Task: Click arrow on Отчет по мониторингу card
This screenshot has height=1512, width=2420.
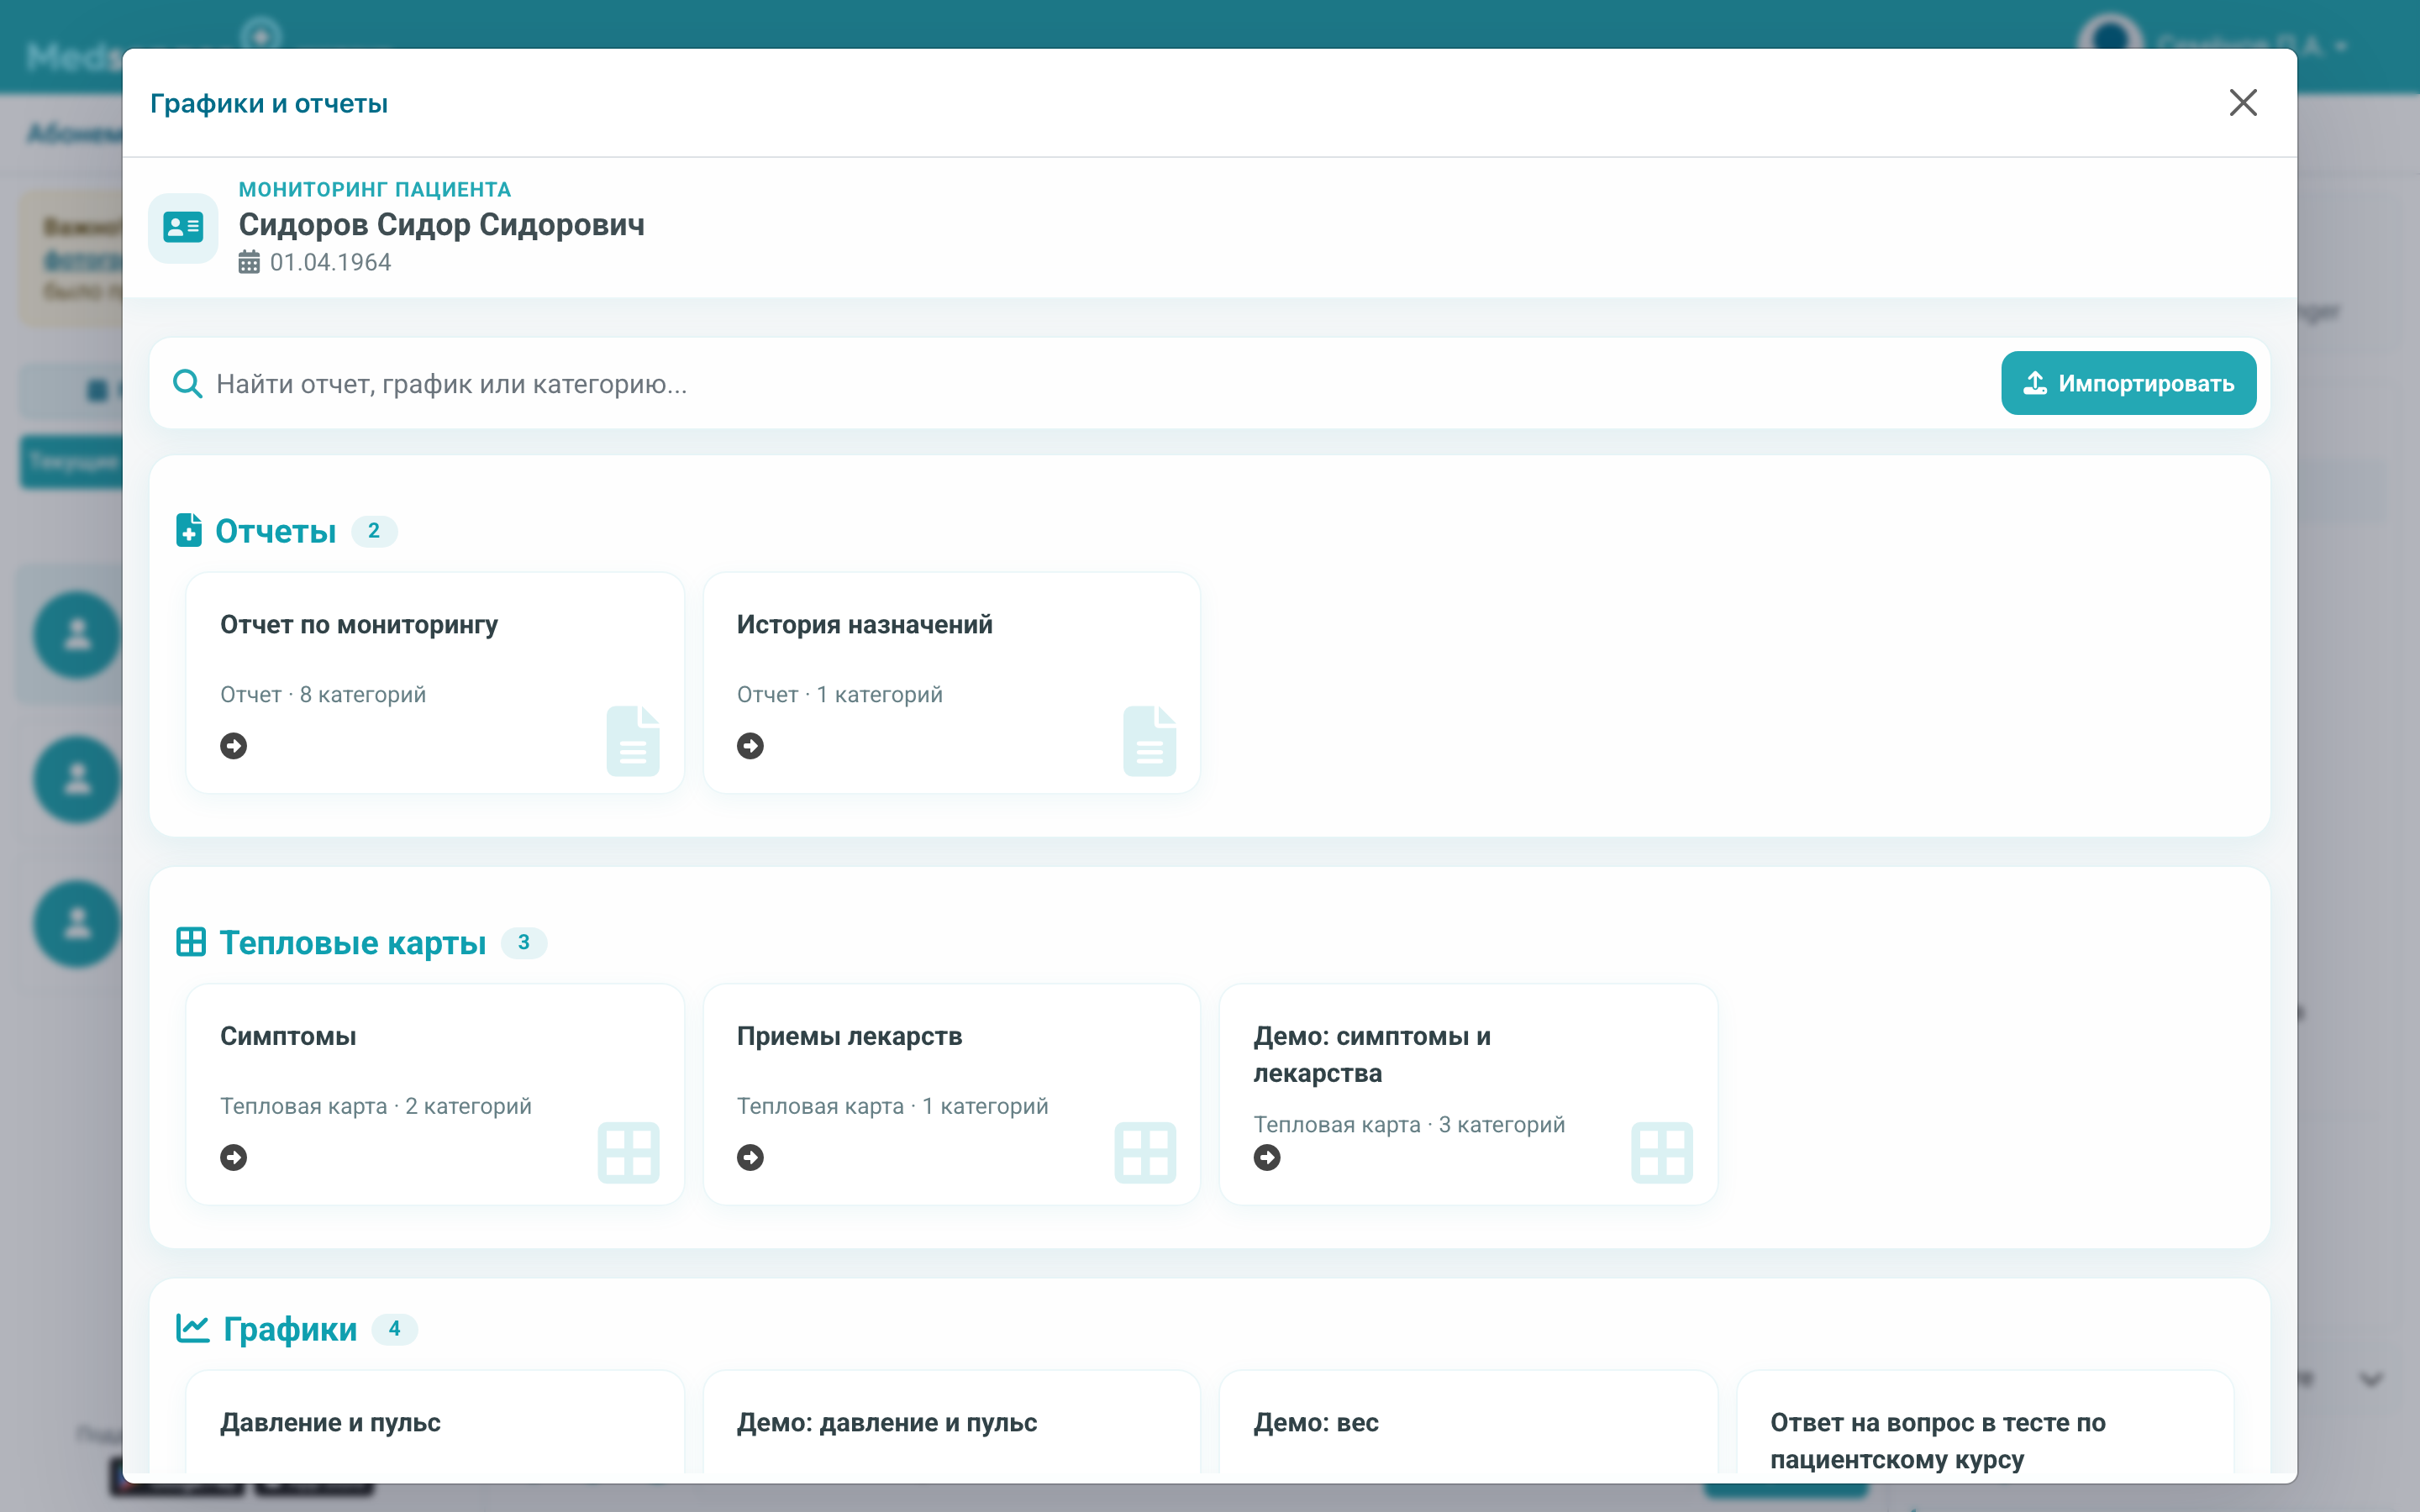Action: [x=233, y=746]
